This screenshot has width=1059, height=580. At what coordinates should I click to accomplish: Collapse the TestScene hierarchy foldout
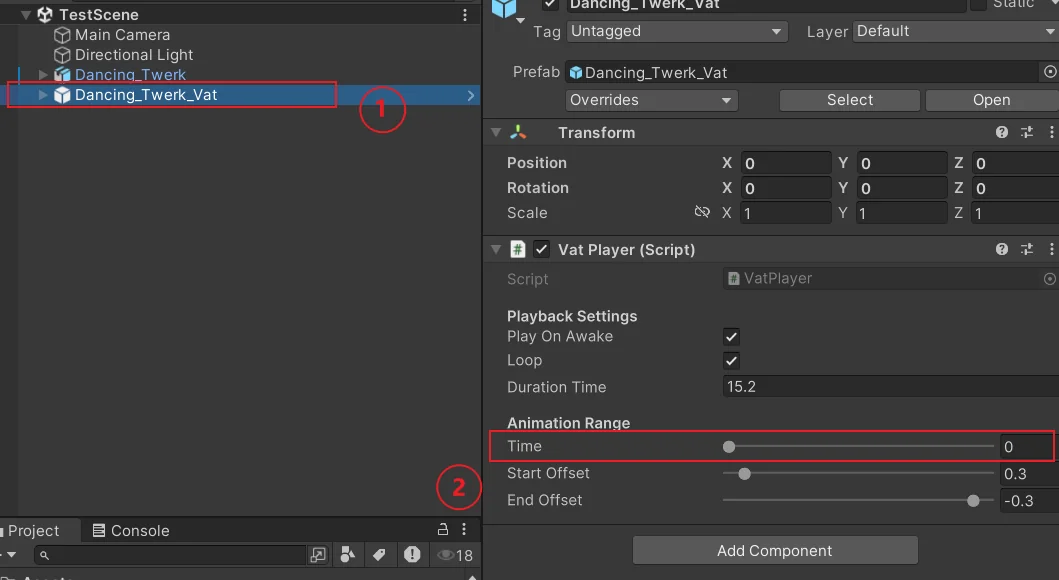[x=26, y=15]
